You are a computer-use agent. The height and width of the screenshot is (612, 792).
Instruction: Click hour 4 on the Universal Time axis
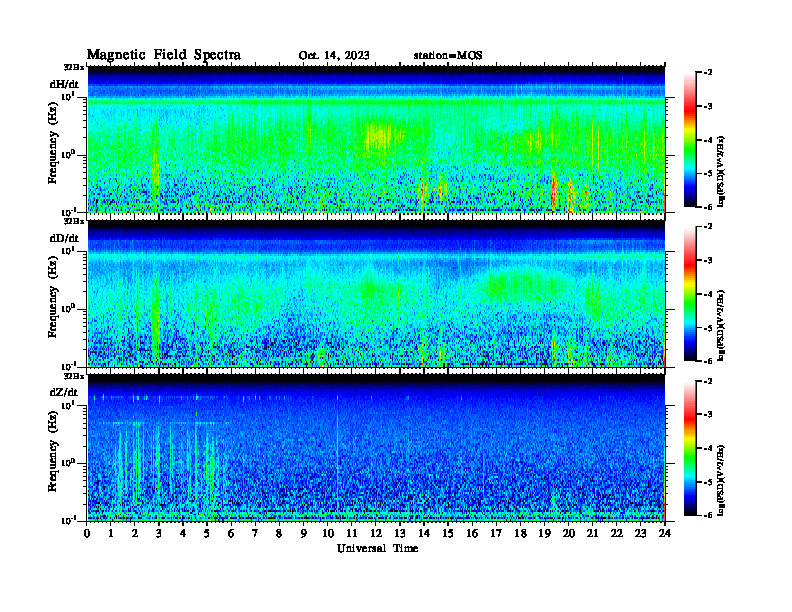point(183,533)
